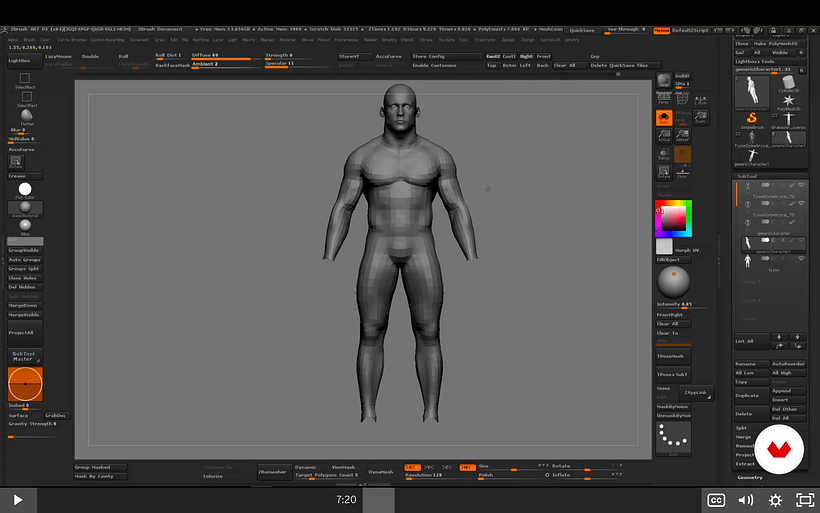Toggle Dynamic option near ZRemesher
The height and width of the screenshot is (513, 820).
(305, 467)
